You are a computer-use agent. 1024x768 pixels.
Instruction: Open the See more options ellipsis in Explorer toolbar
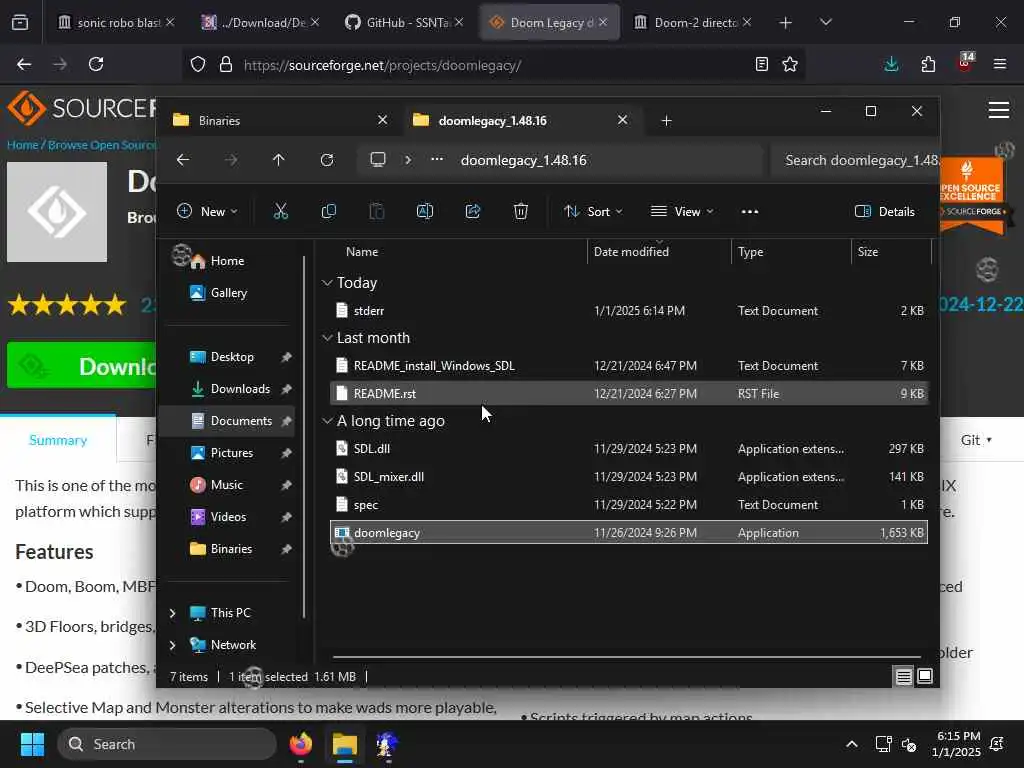(750, 212)
